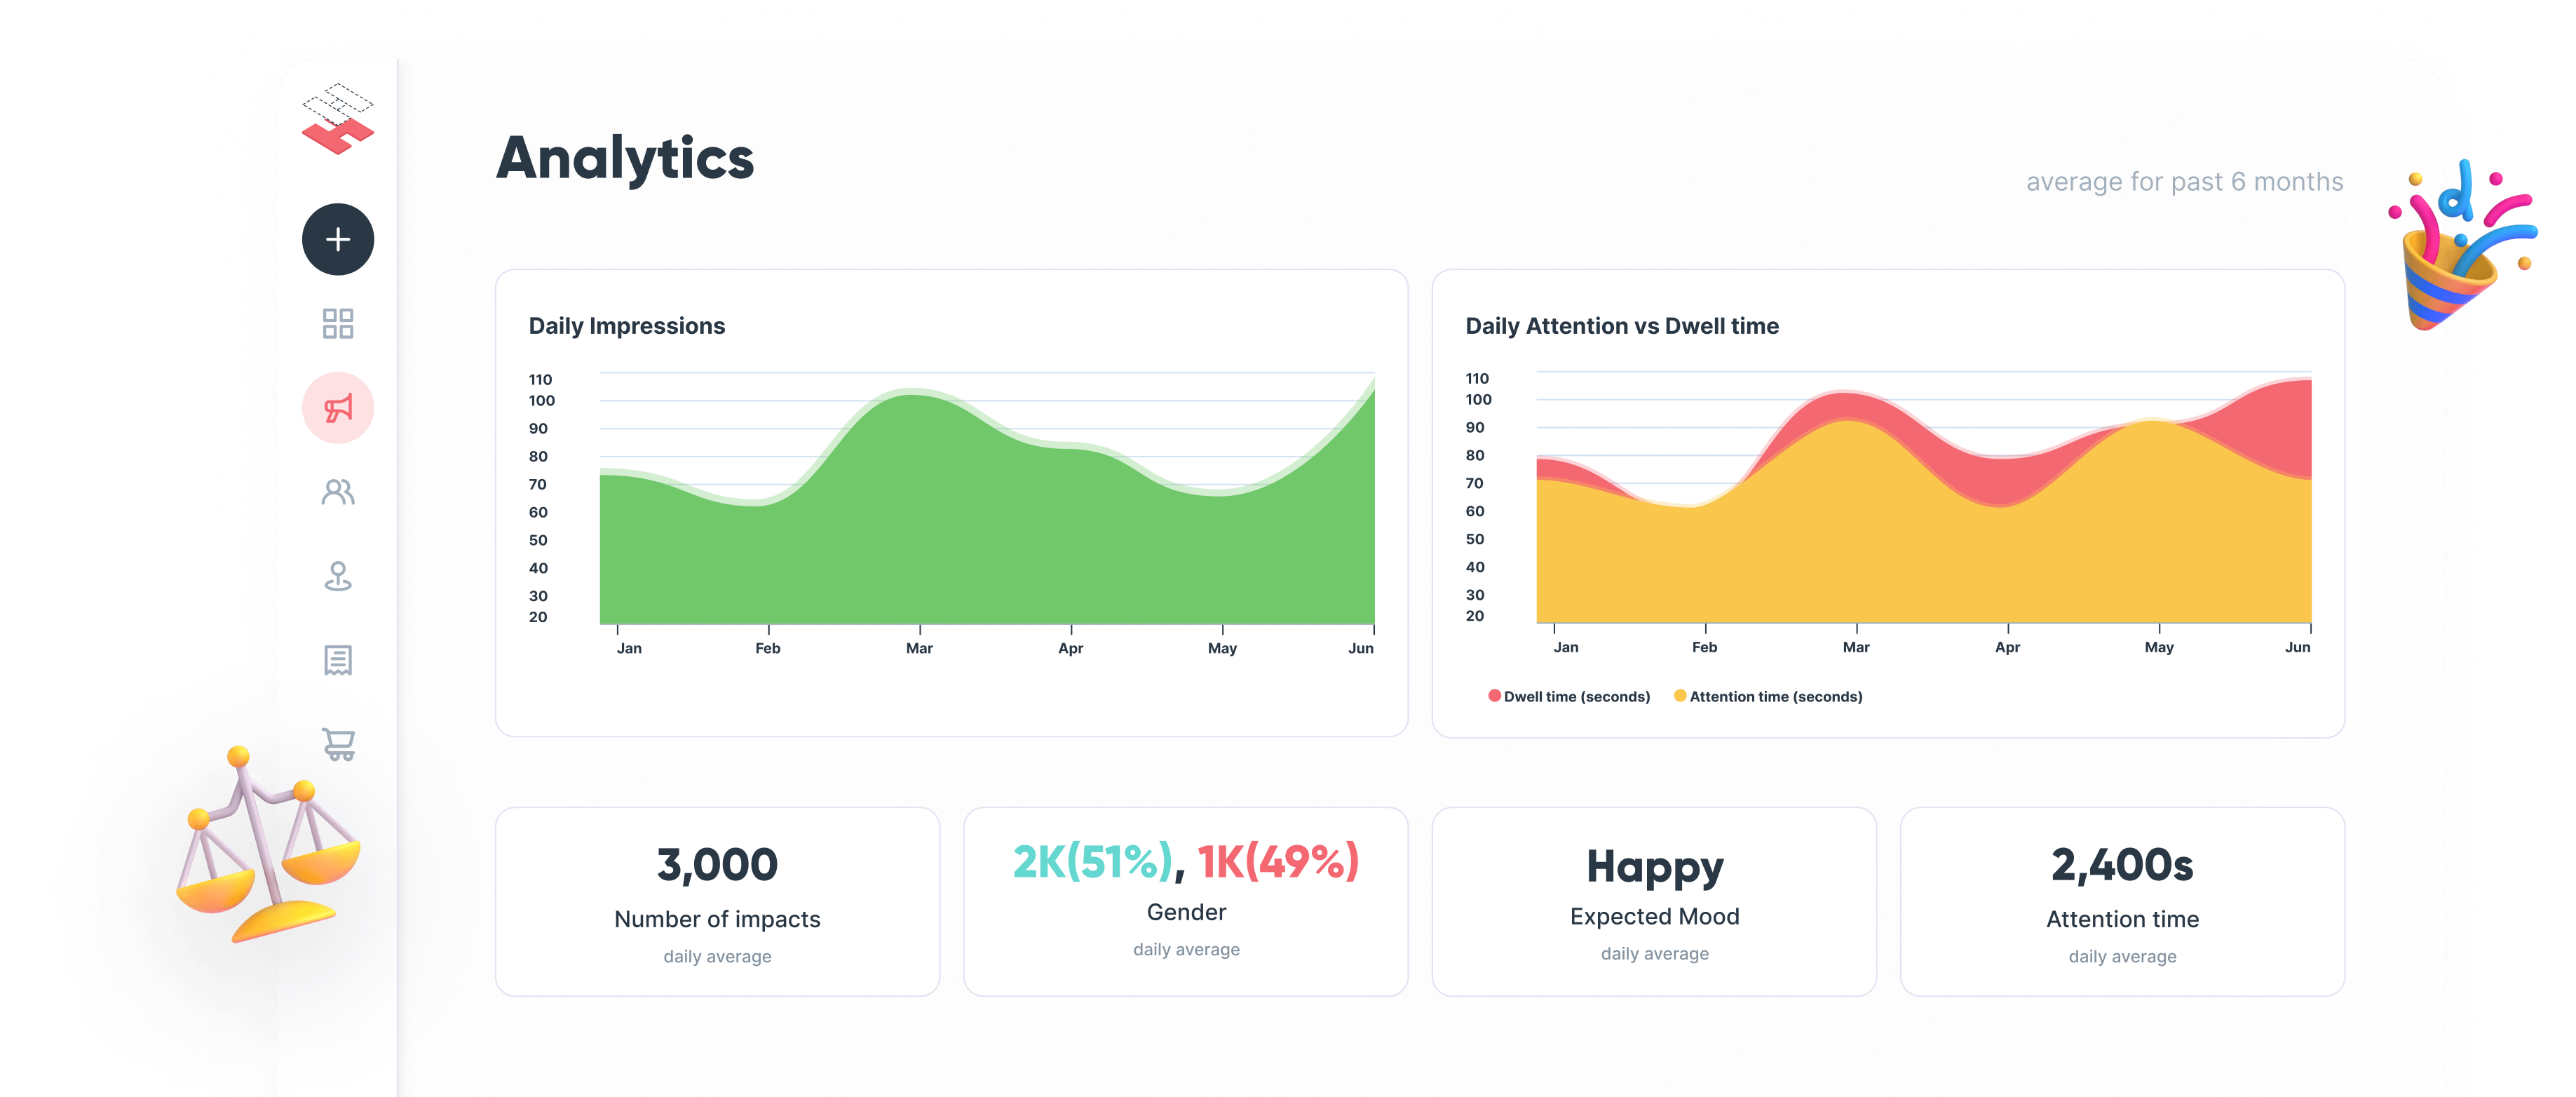Toggle the Dwell time legend item

click(x=1576, y=697)
